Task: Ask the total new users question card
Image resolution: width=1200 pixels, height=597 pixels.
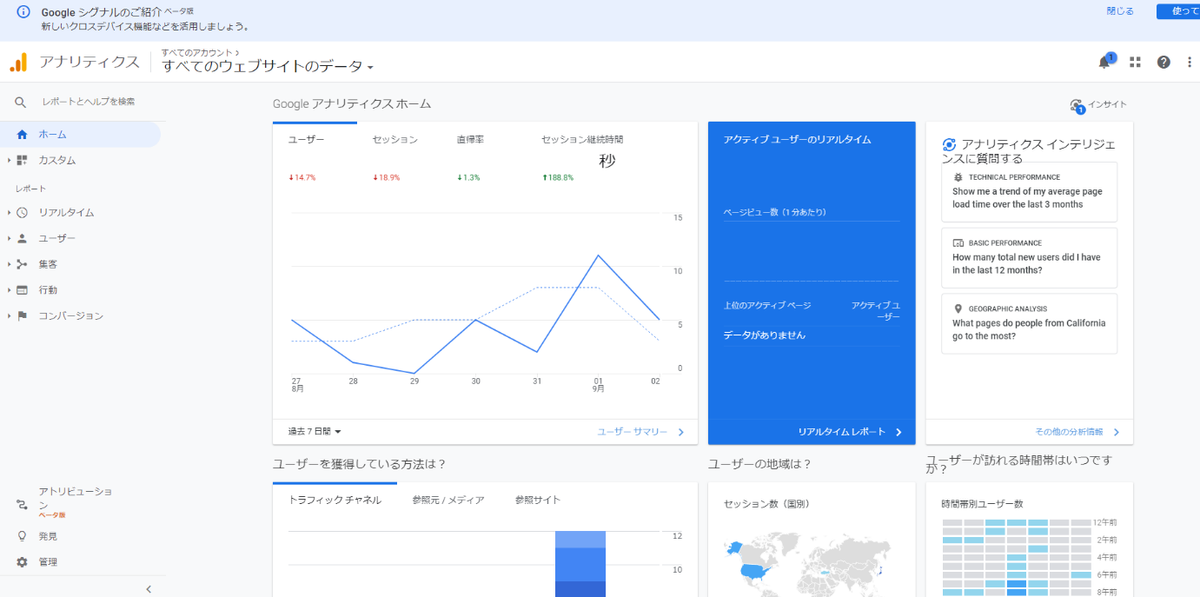Action: pyautogui.click(x=1029, y=257)
